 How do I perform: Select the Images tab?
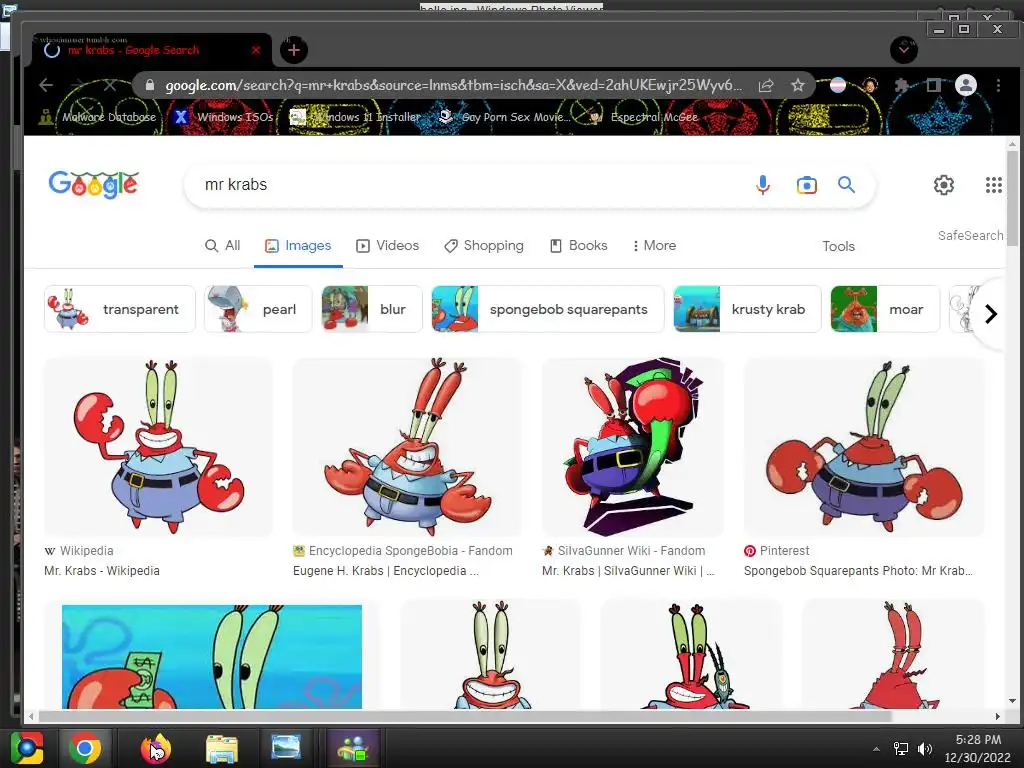click(298, 246)
